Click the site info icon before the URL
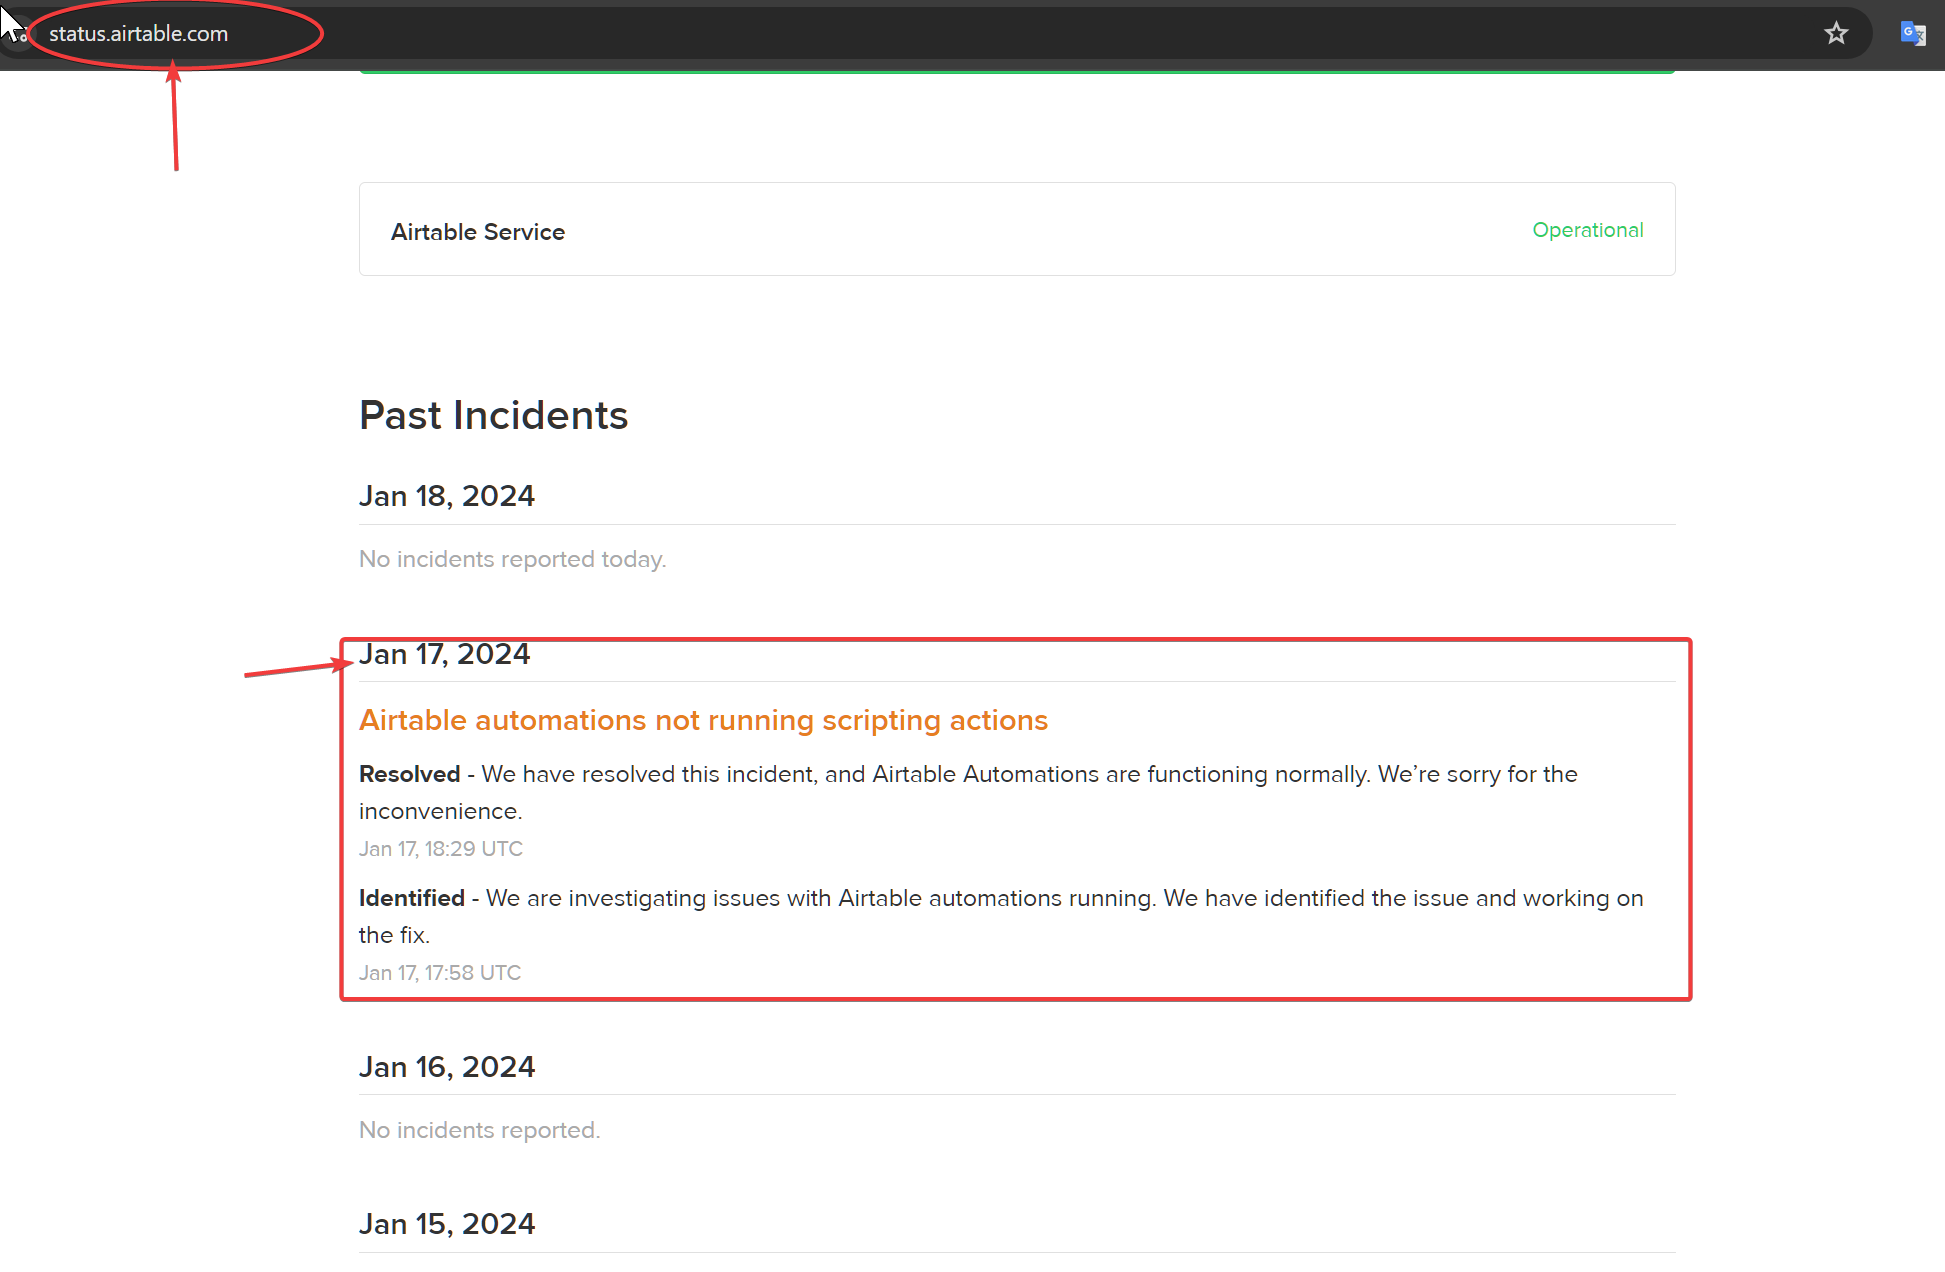 click(18, 33)
